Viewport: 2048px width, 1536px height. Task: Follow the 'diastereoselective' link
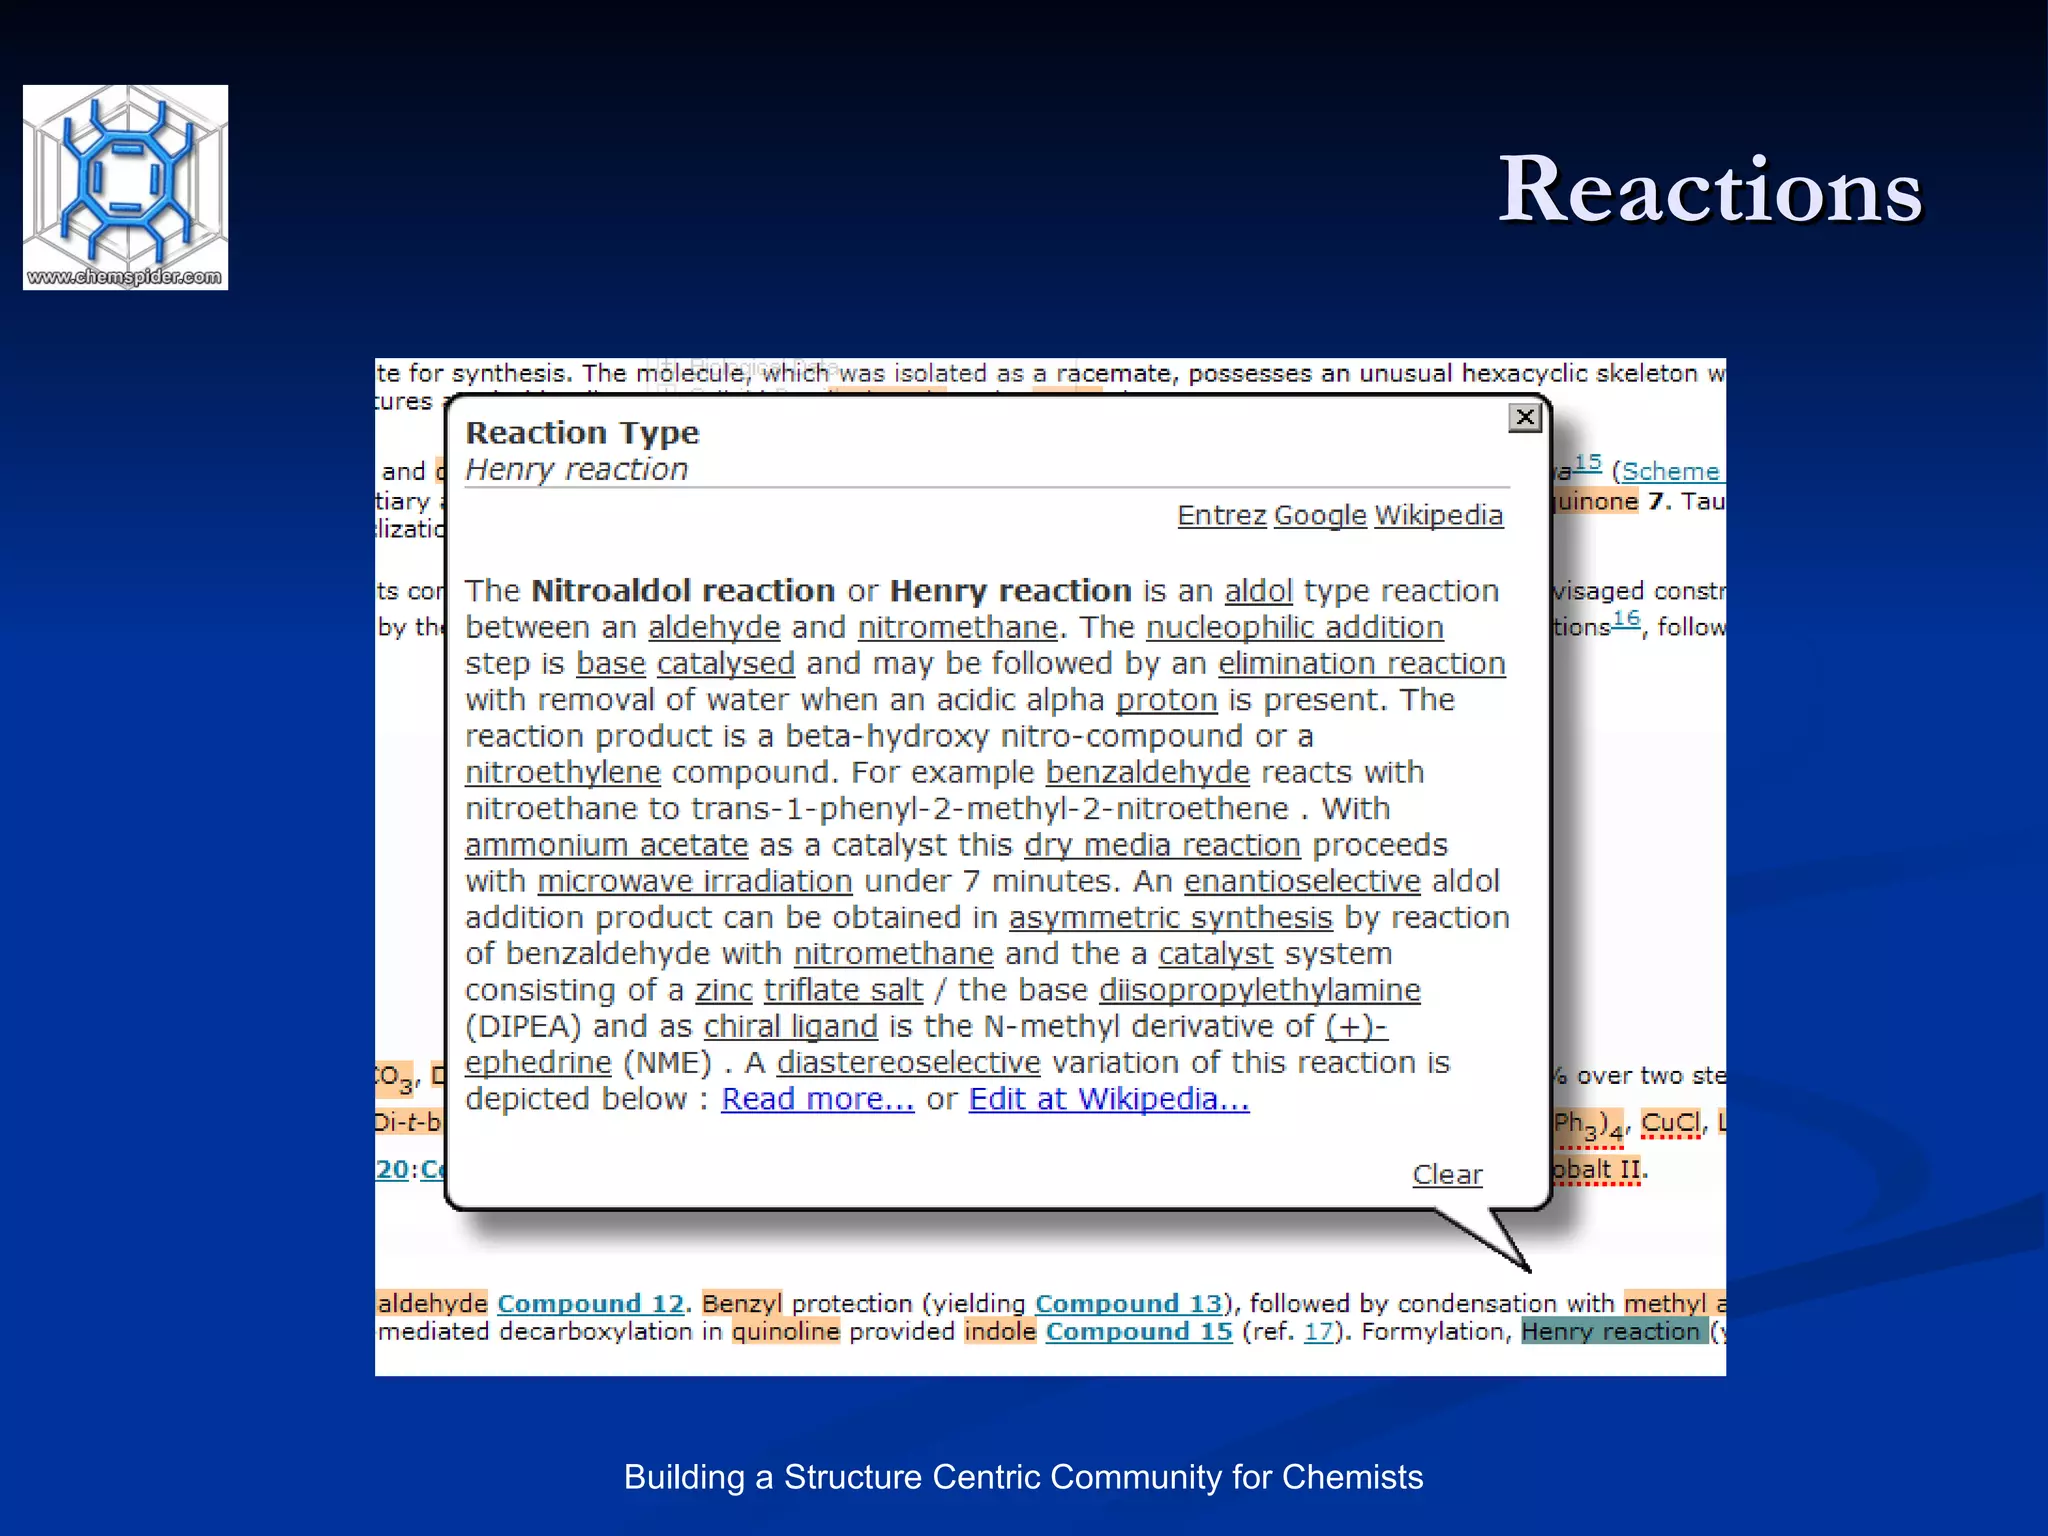tap(909, 1062)
